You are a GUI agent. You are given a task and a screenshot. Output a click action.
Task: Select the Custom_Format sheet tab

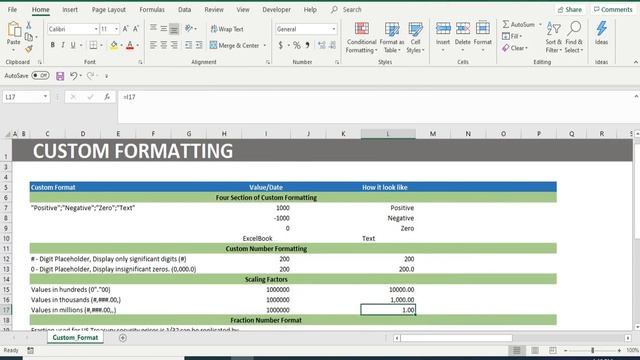pos(75,338)
